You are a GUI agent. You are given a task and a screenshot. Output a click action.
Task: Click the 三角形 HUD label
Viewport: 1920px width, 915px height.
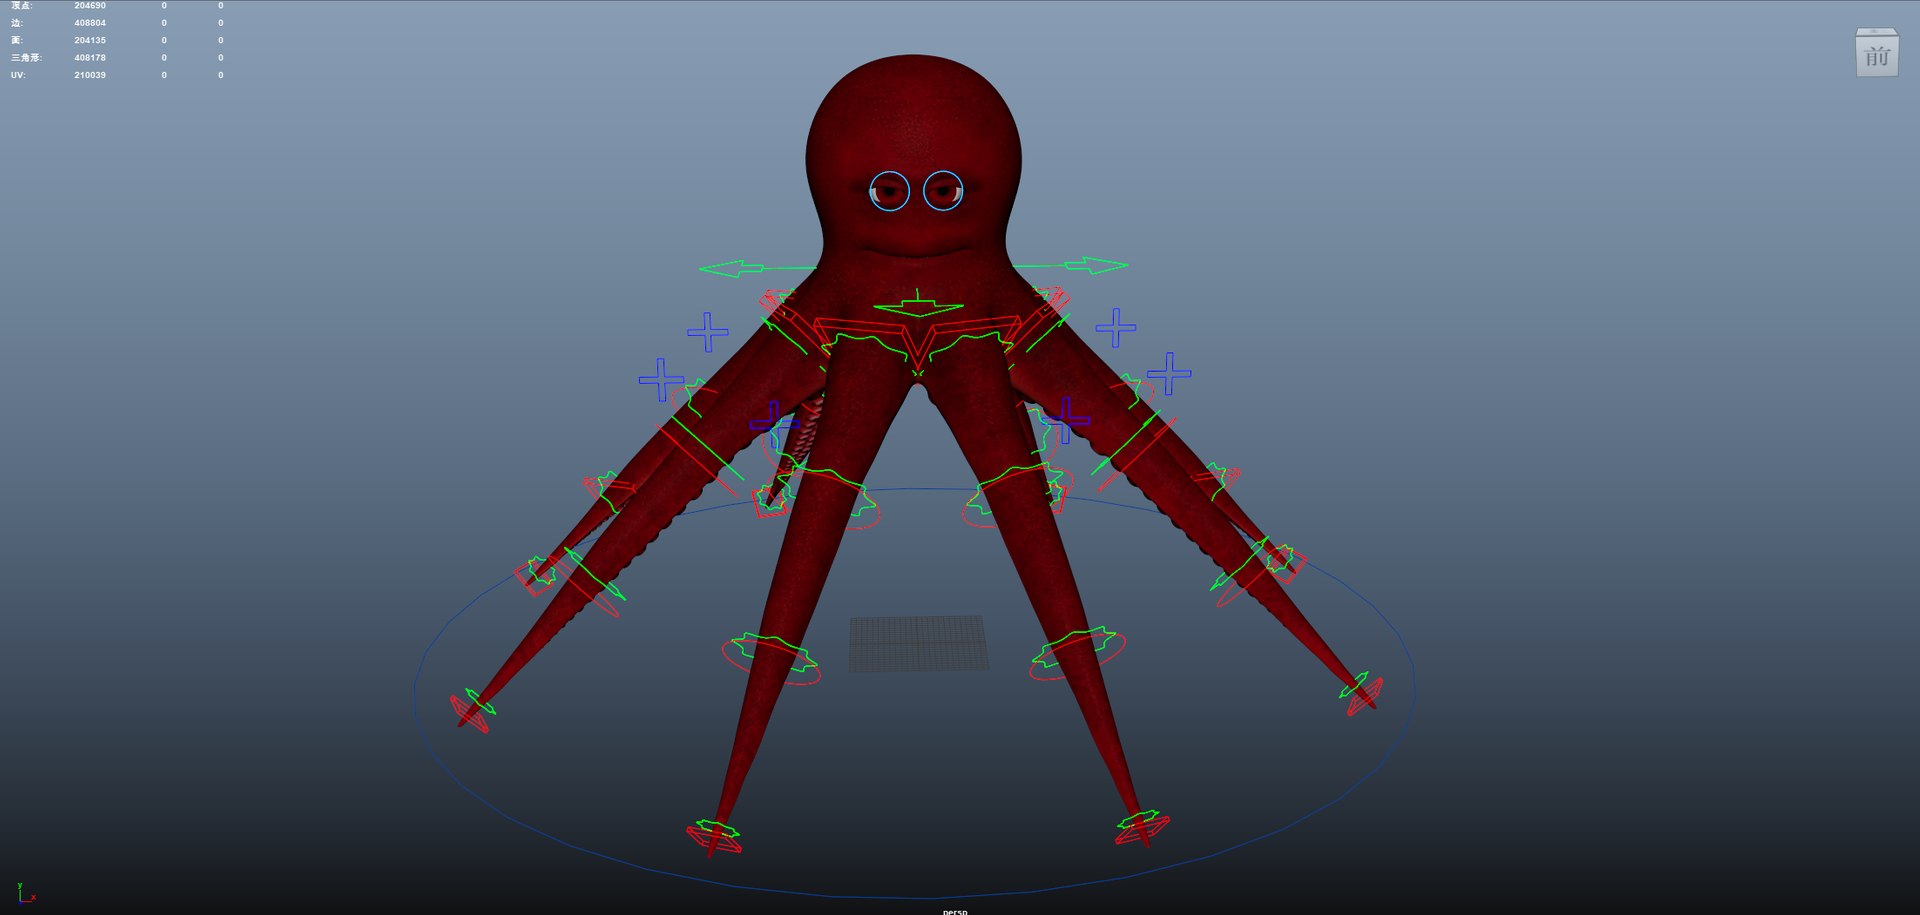26,58
